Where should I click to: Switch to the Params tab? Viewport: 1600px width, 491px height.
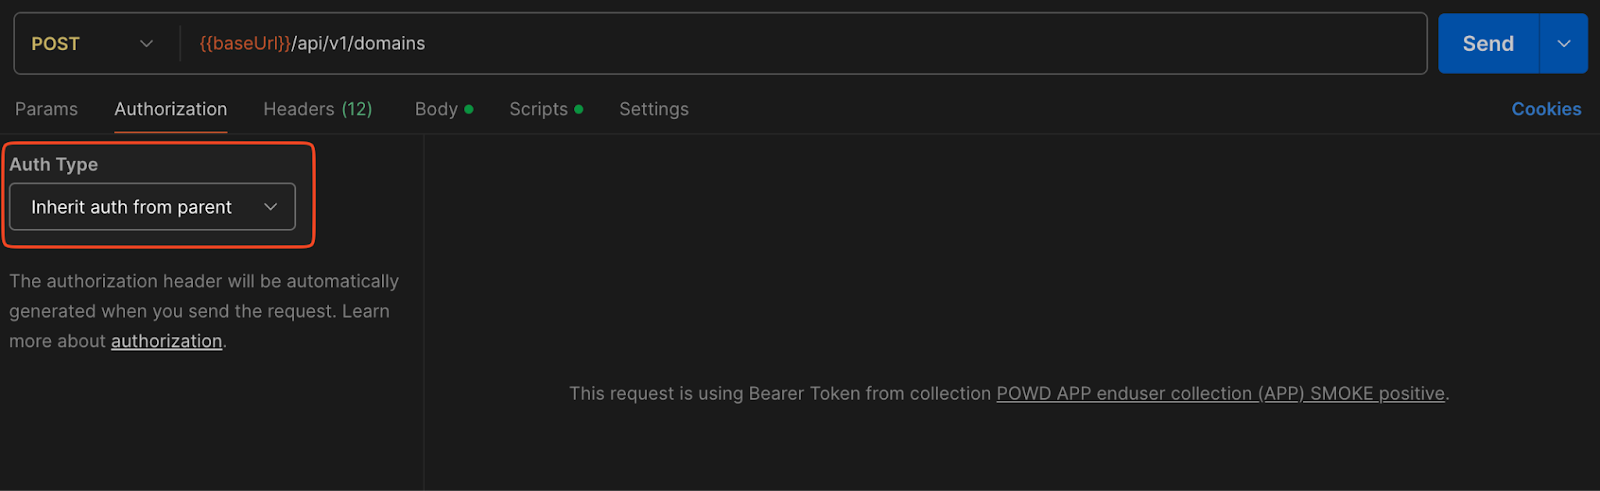click(46, 109)
